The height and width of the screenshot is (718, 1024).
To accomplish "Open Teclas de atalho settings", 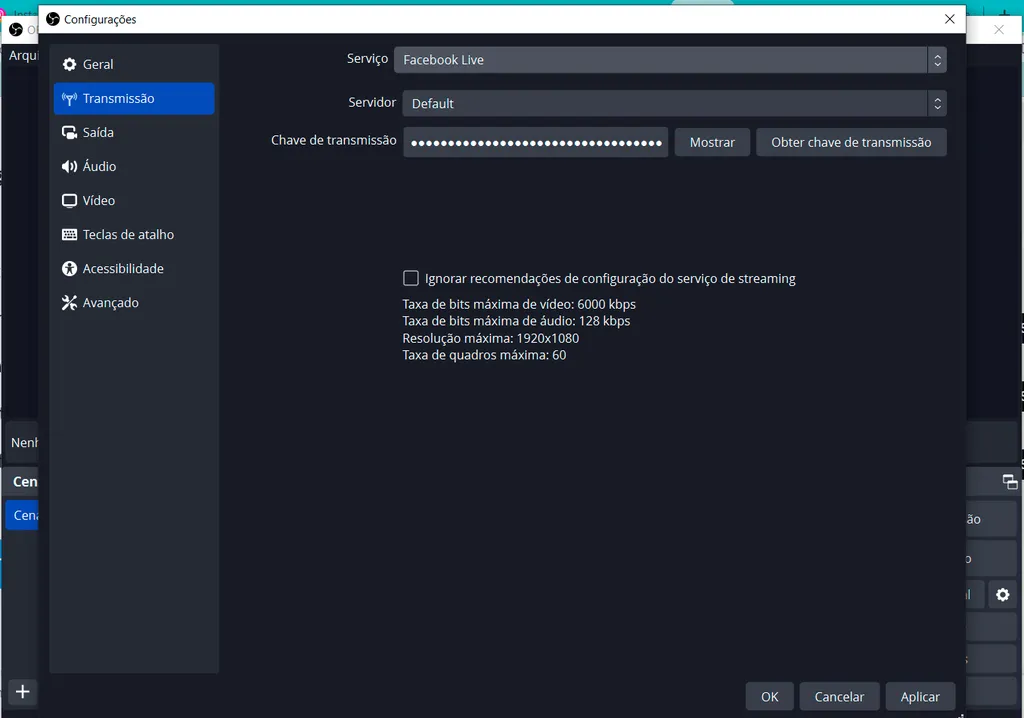I will pos(134,235).
